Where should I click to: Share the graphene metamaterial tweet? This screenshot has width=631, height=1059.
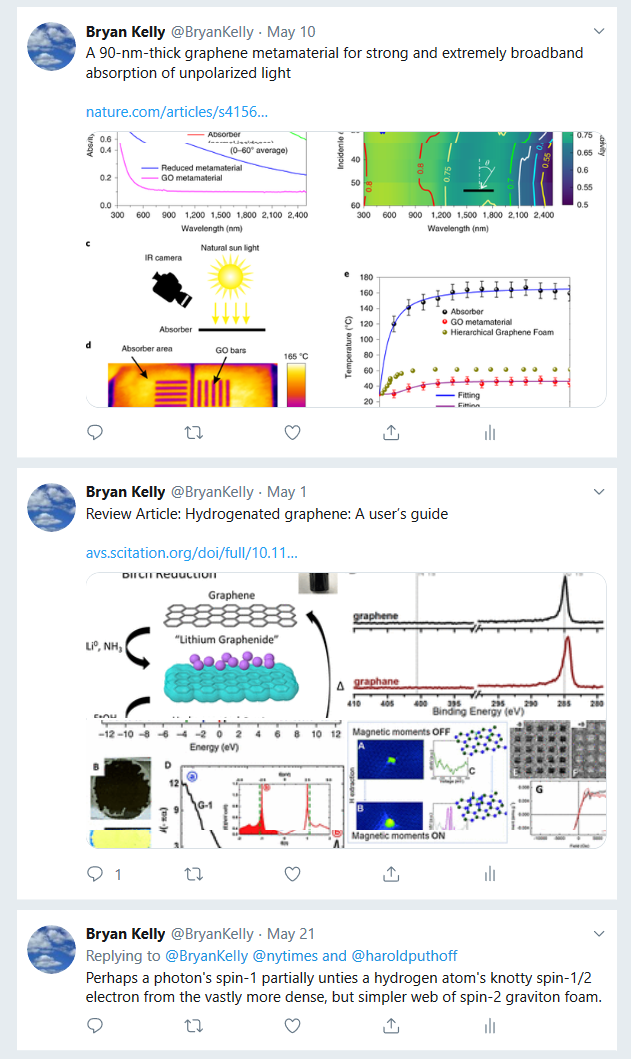coord(391,432)
